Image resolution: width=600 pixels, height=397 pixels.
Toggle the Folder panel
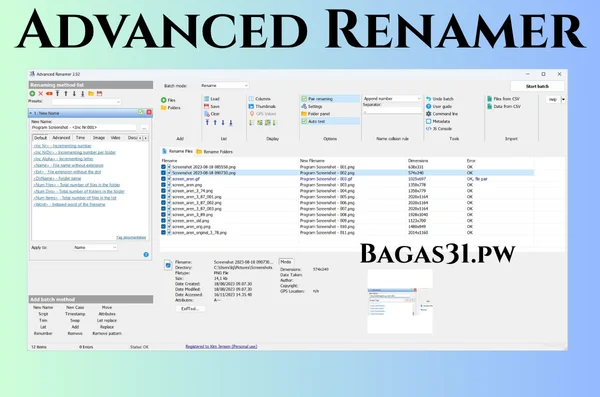coord(315,114)
